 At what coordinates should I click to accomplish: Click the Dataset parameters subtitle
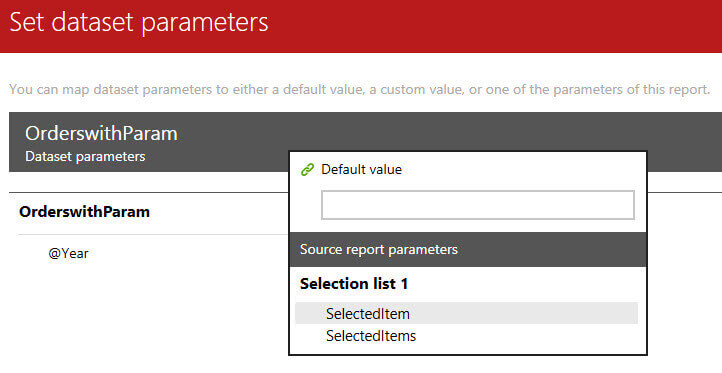pyautogui.click(x=85, y=157)
